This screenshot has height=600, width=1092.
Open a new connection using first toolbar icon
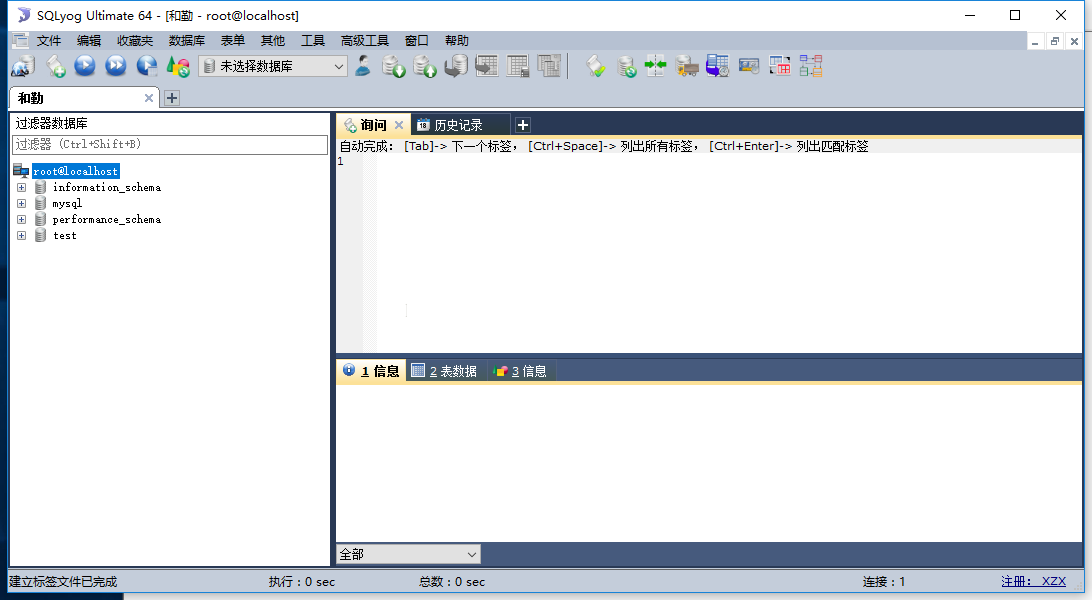point(22,66)
